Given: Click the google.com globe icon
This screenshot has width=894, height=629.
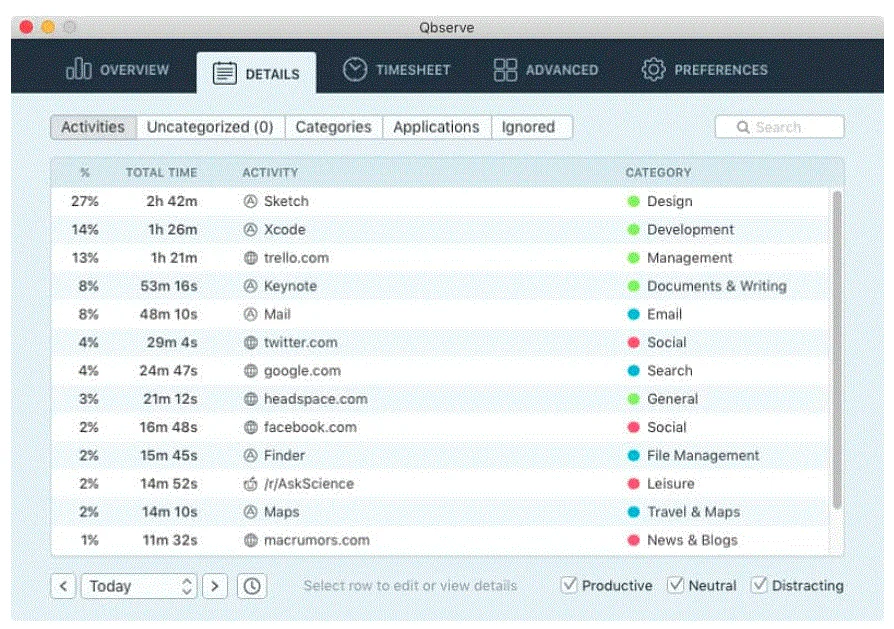Looking at the screenshot, I should [250, 371].
